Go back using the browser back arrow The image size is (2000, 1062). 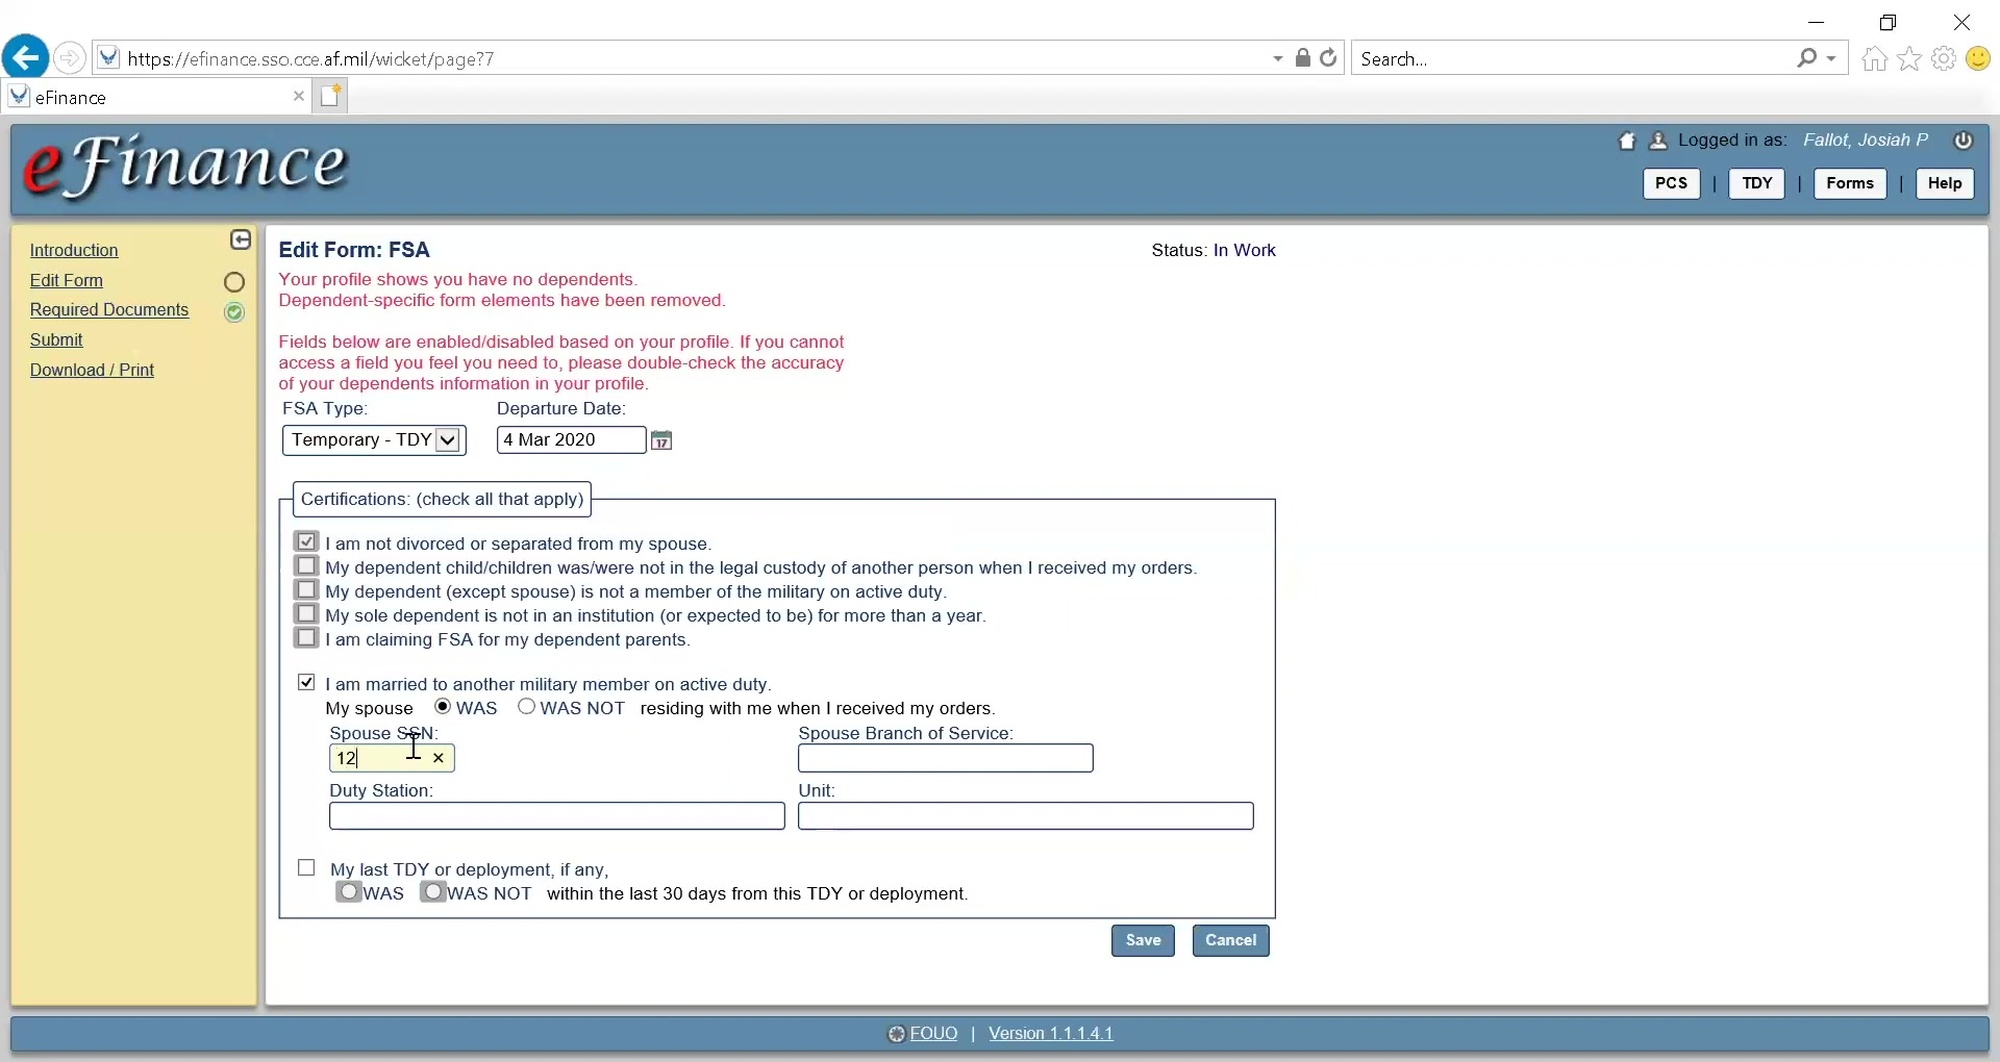tap(25, 58)
